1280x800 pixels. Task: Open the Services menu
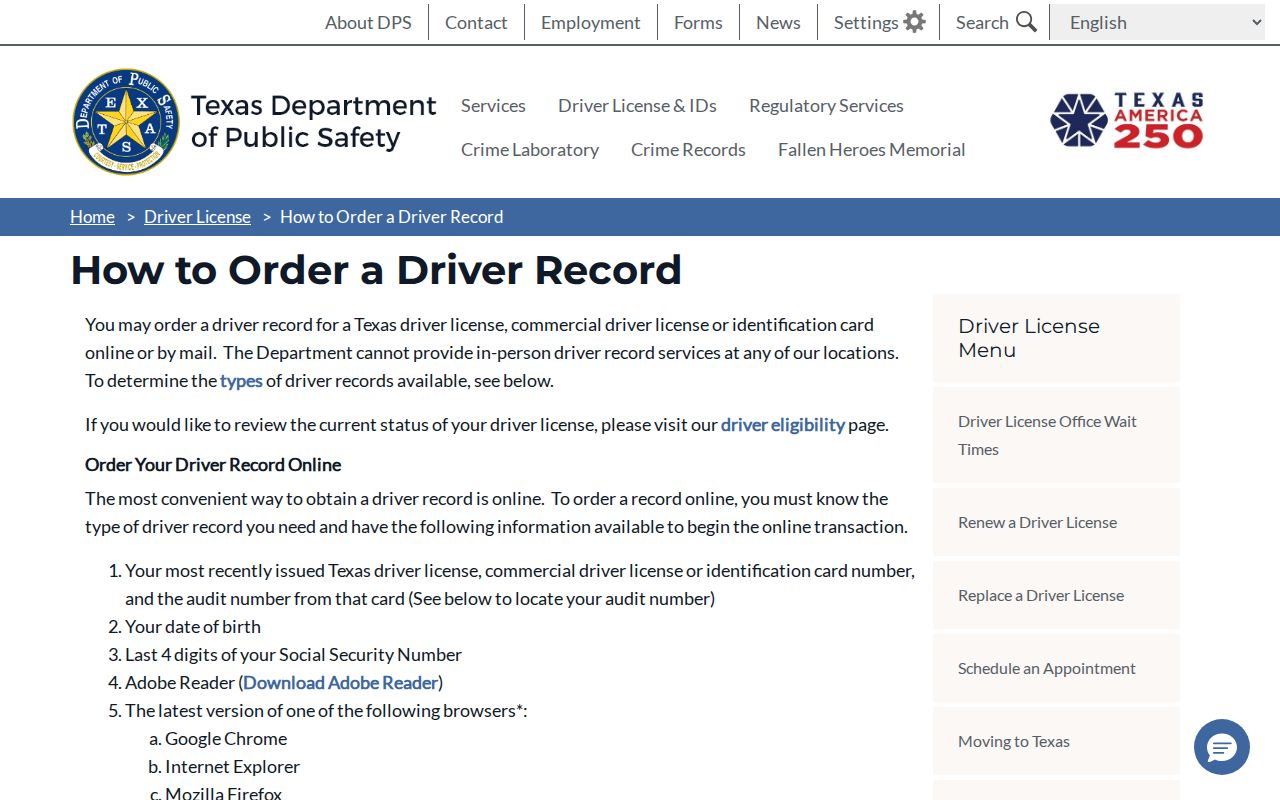(x=493, y=105)
